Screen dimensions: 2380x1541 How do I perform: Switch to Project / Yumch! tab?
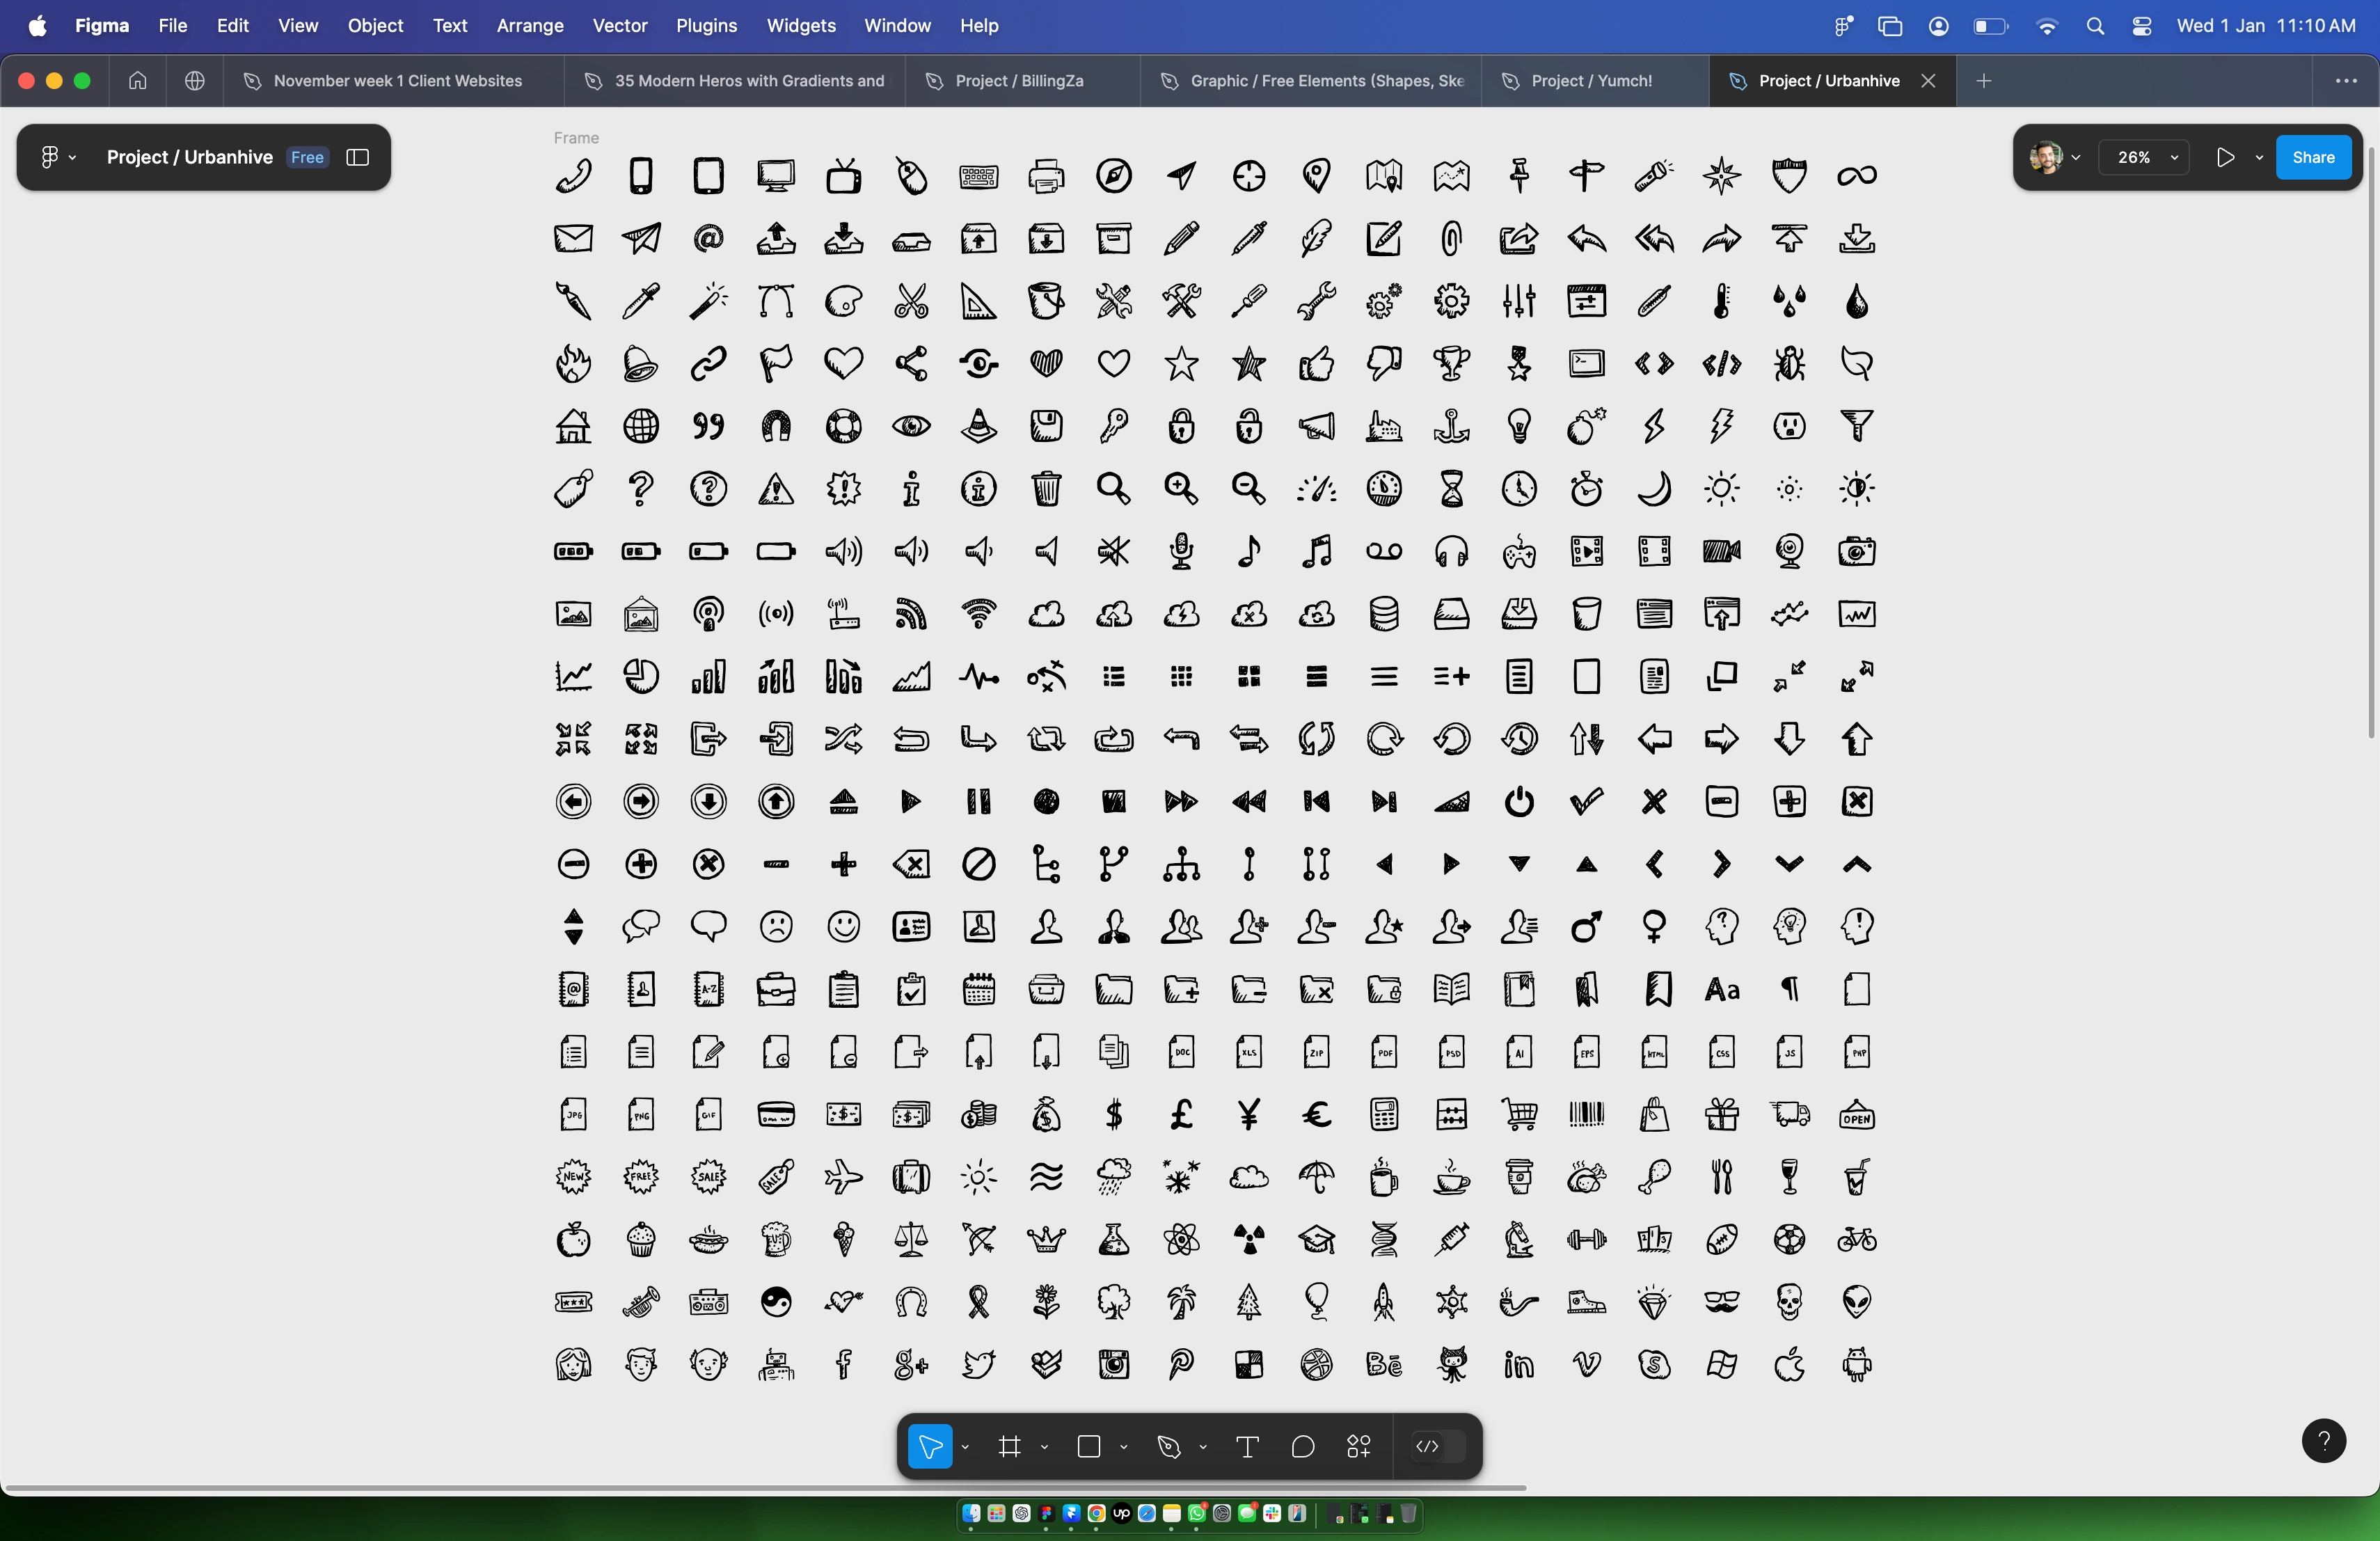[1591, 81]
